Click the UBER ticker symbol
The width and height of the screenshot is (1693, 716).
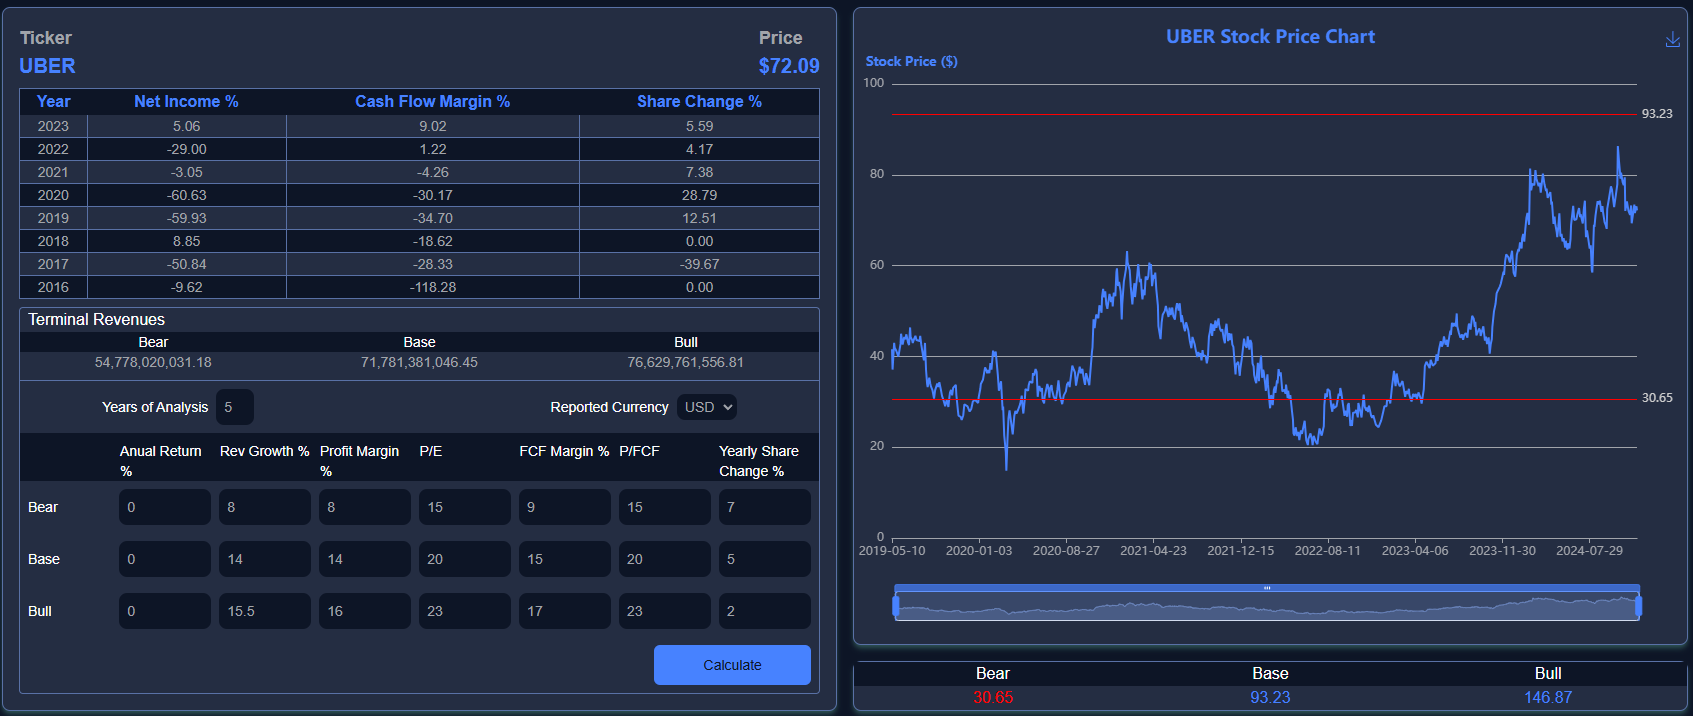tap(47, 66)
